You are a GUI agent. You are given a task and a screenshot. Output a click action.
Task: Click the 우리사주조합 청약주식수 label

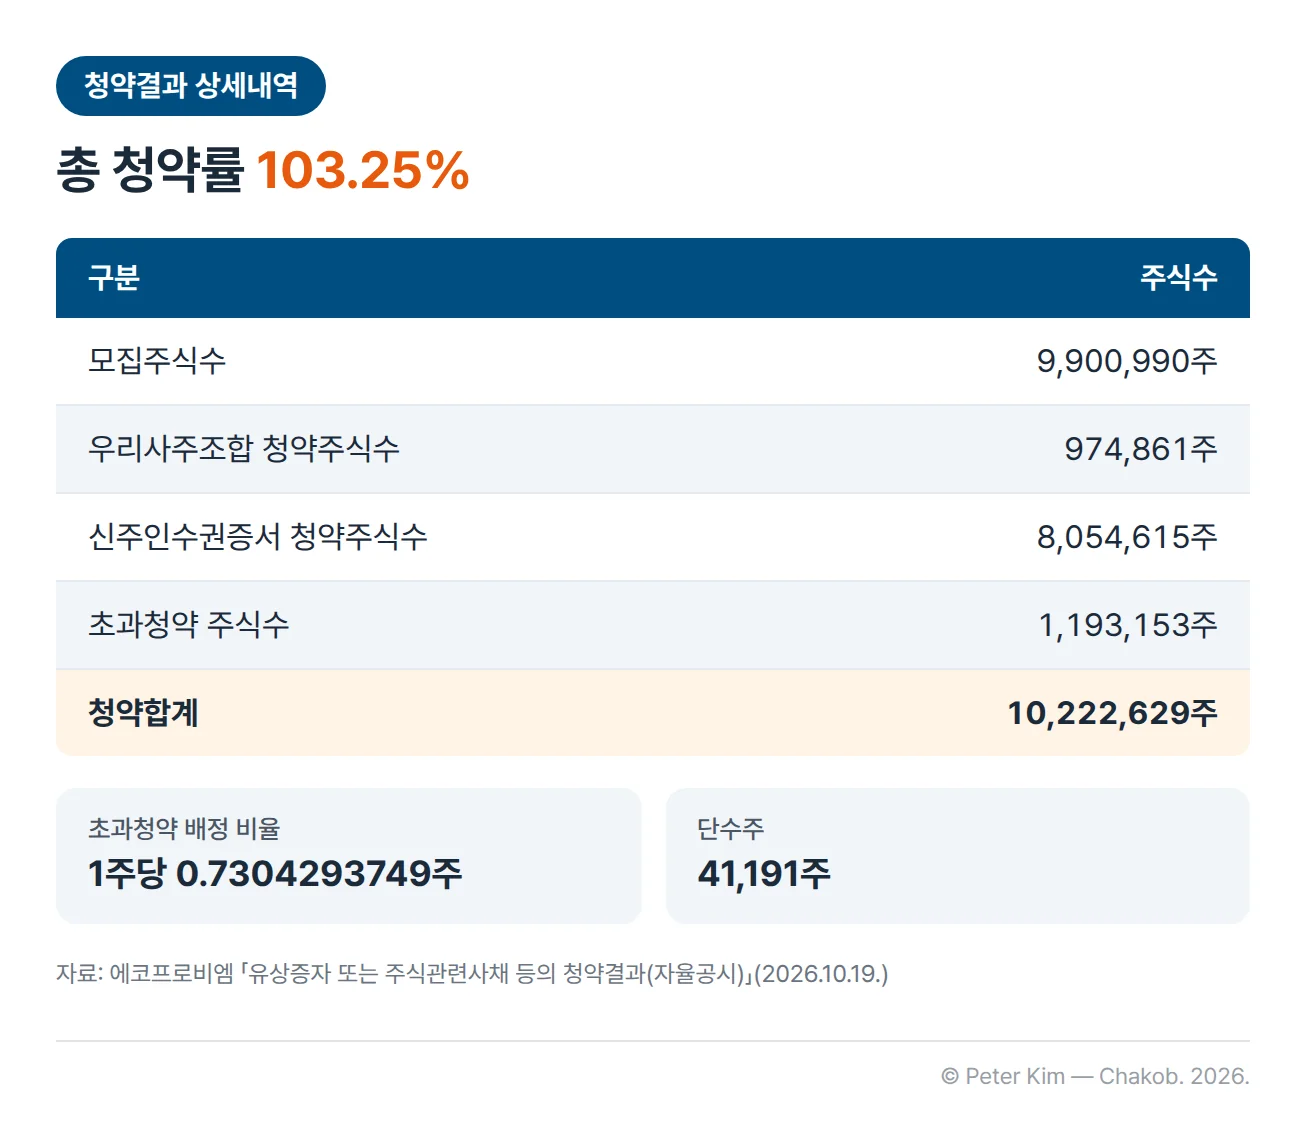pyautogui.click(x=244, y=449)
